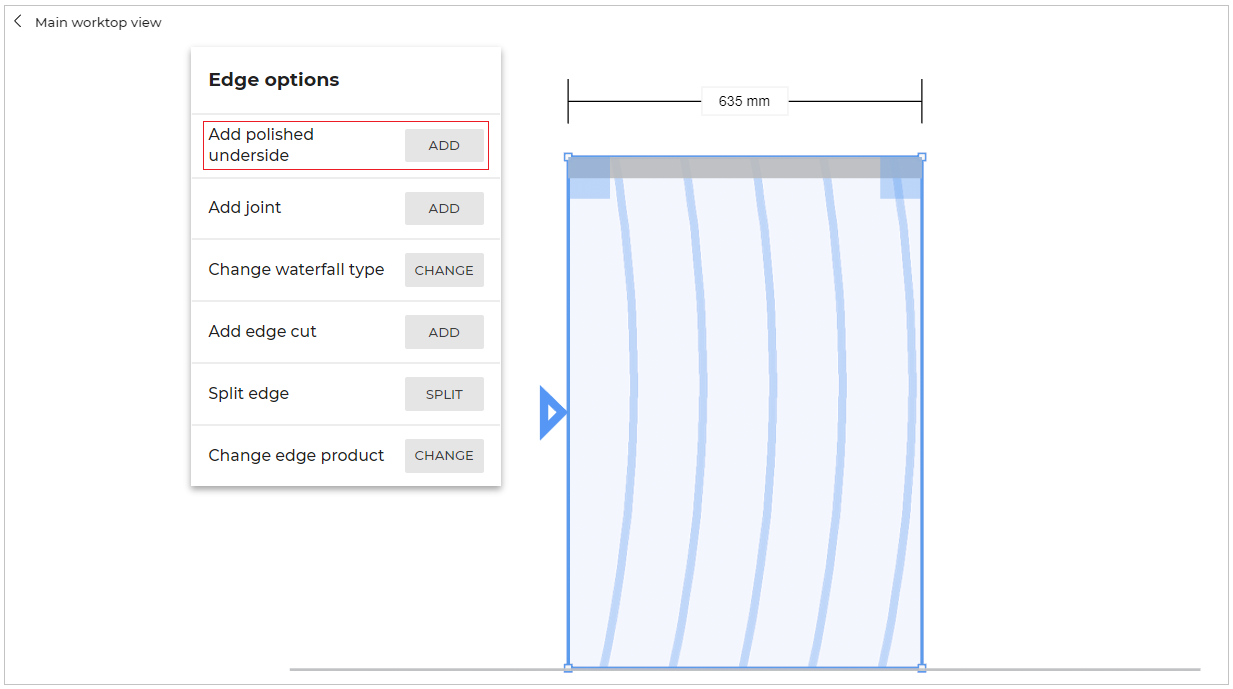Select the top-right corner handle of worktop
The width and height of the screenshot is (1233, 689).
[x=922, y=157]
